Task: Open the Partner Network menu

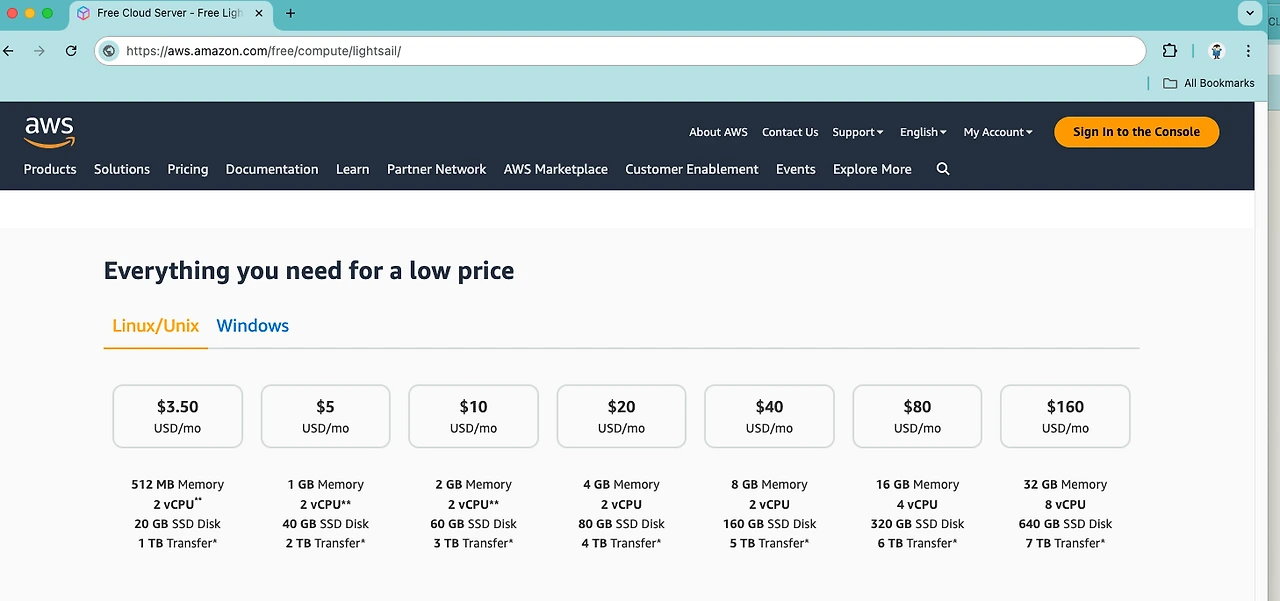Action: click(436, 169)
